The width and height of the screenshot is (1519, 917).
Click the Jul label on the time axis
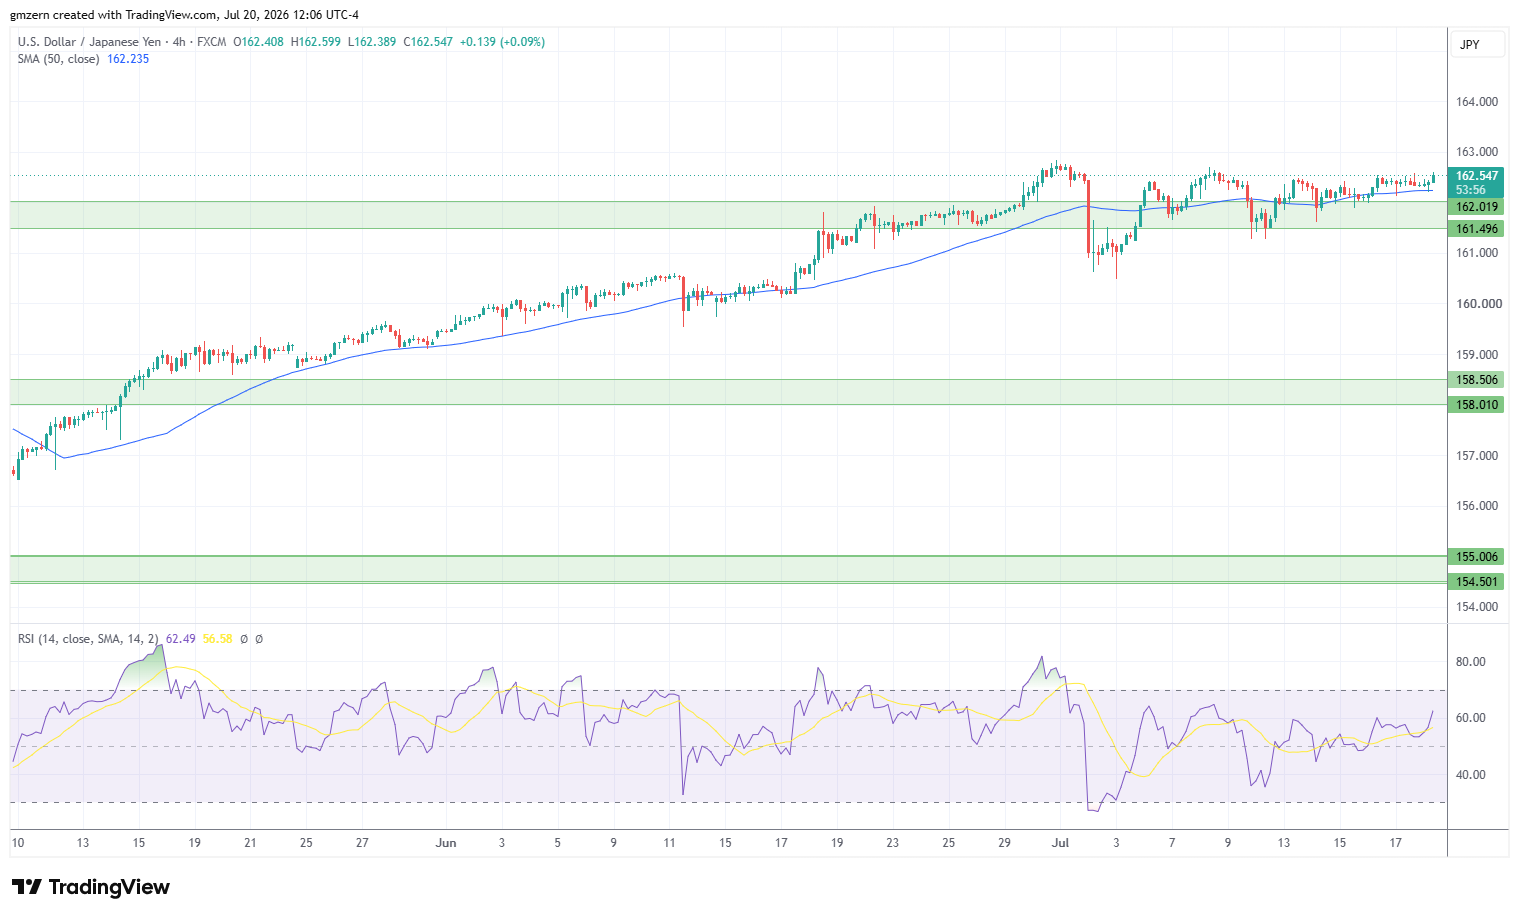[x=1060, y=843]
